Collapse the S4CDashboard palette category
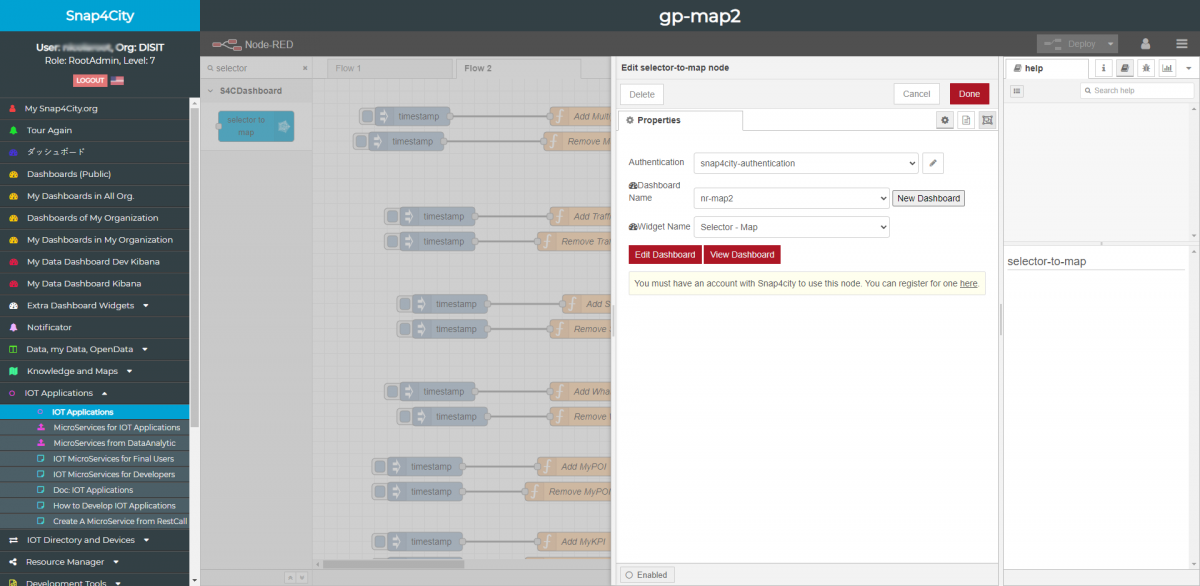Image resolution: width=1200 pixels, height=586 pixels. [x=212, y=91]
